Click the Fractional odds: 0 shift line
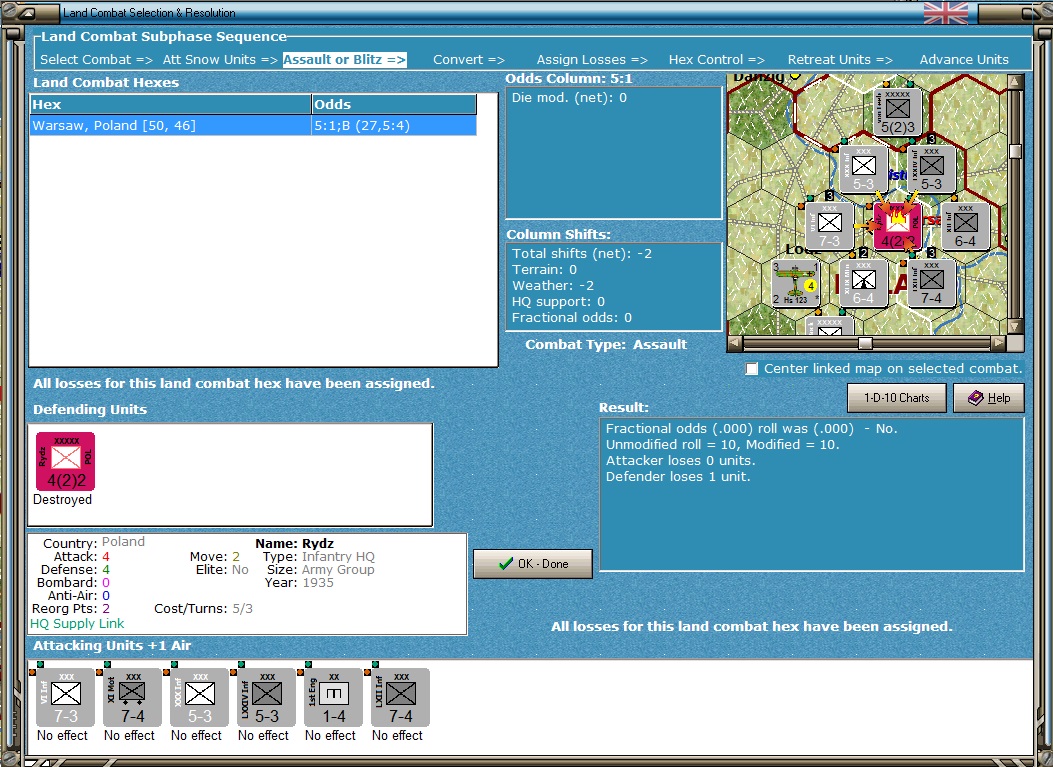This screenshot has height=767, width=1053. (571, 318)
